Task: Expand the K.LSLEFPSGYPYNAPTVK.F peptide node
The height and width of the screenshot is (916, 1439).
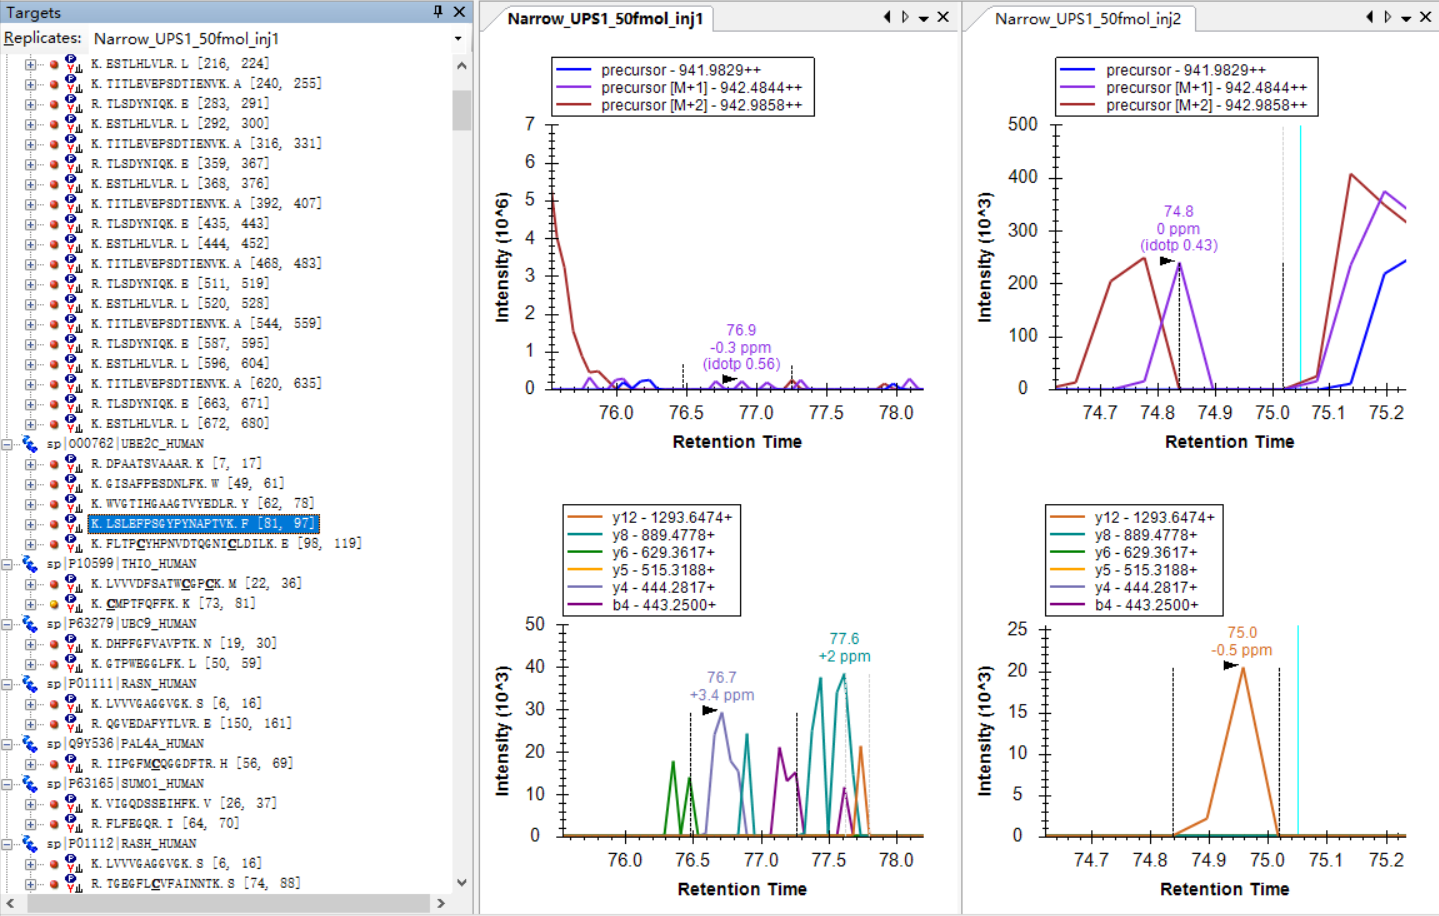Action: pyautogui.click(x=30, y=524)
